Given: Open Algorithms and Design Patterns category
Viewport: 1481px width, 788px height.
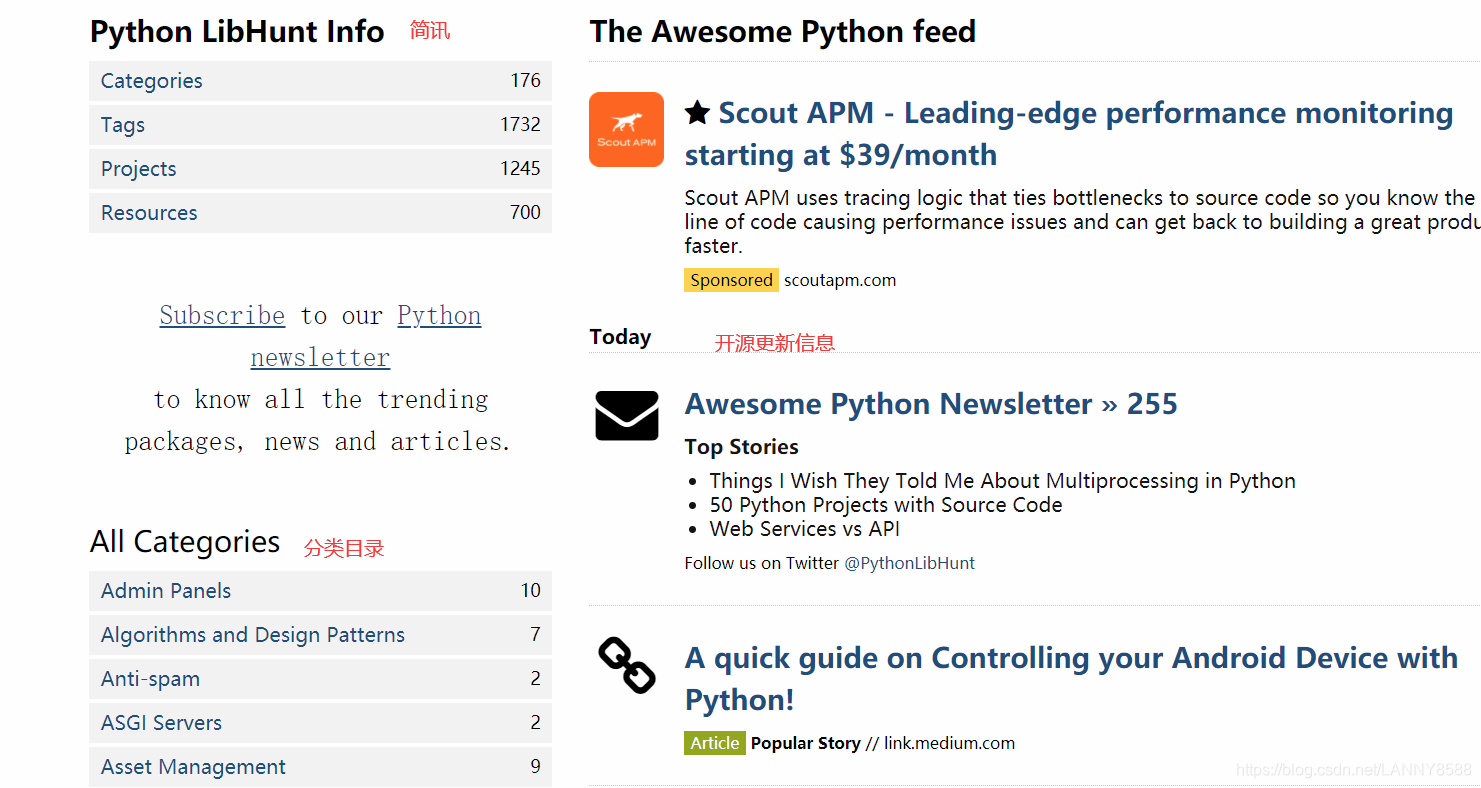Looking at the screenshot, I should pyautogui.click(x=320, y=635).
